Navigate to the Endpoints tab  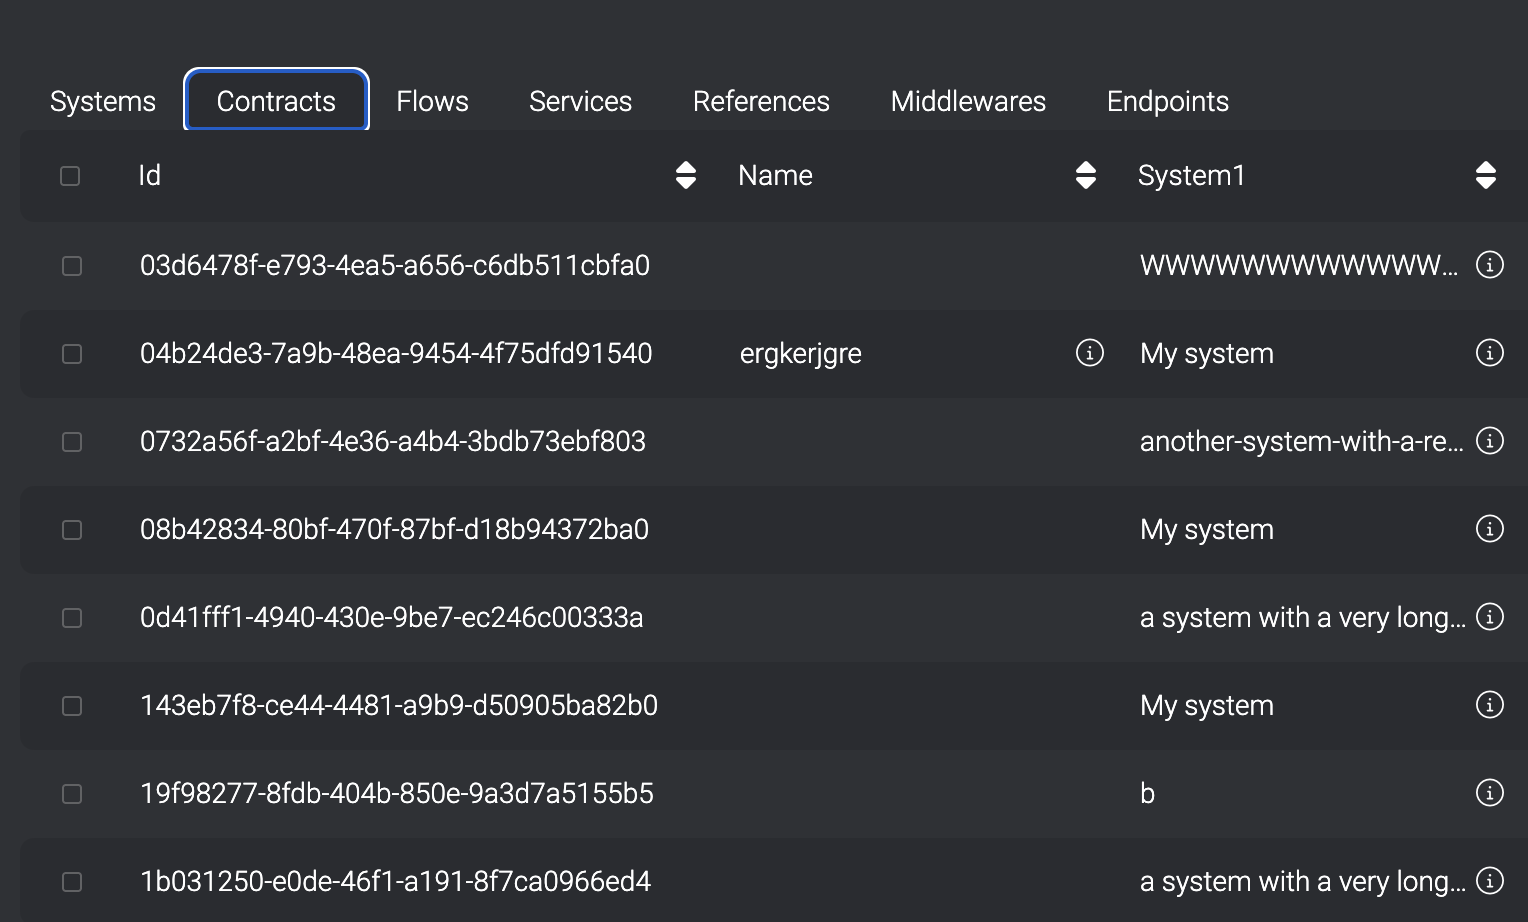click(1168, 101)
